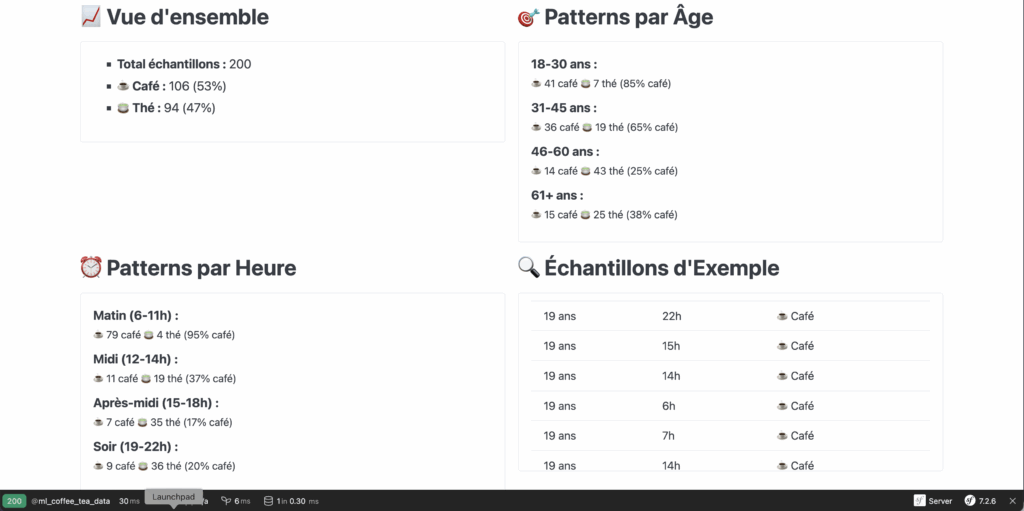Click Café in the 22h row

click(795, 316)
